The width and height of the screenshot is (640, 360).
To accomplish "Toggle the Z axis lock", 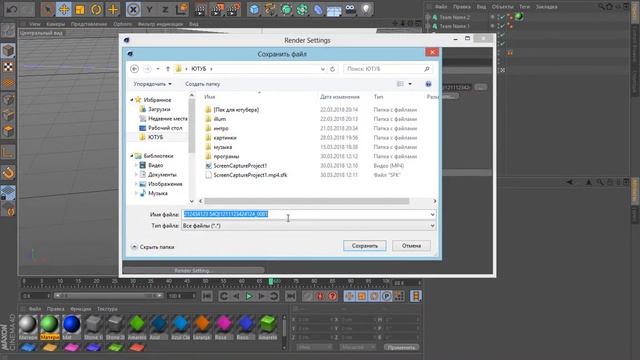I will tap(165, 9).
